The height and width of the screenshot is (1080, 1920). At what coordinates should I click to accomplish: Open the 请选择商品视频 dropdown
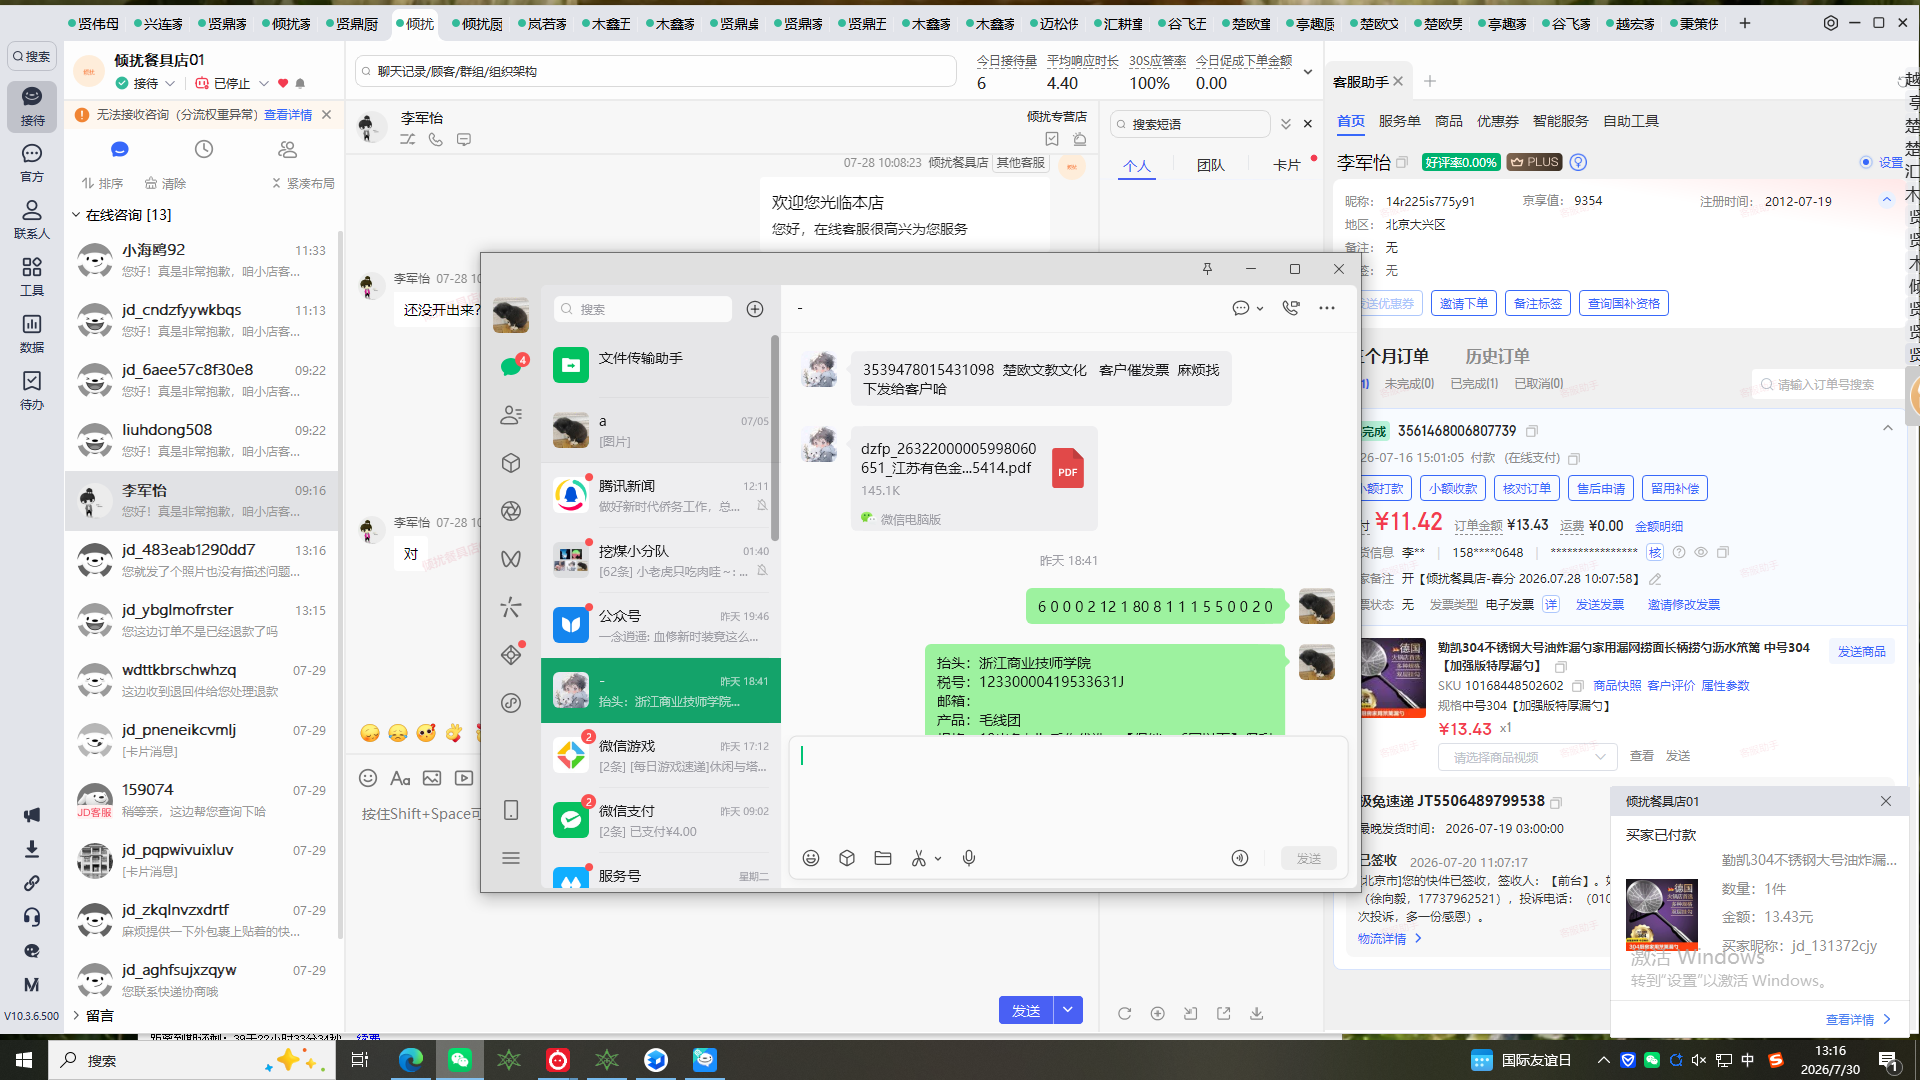tap(1528, 757)
